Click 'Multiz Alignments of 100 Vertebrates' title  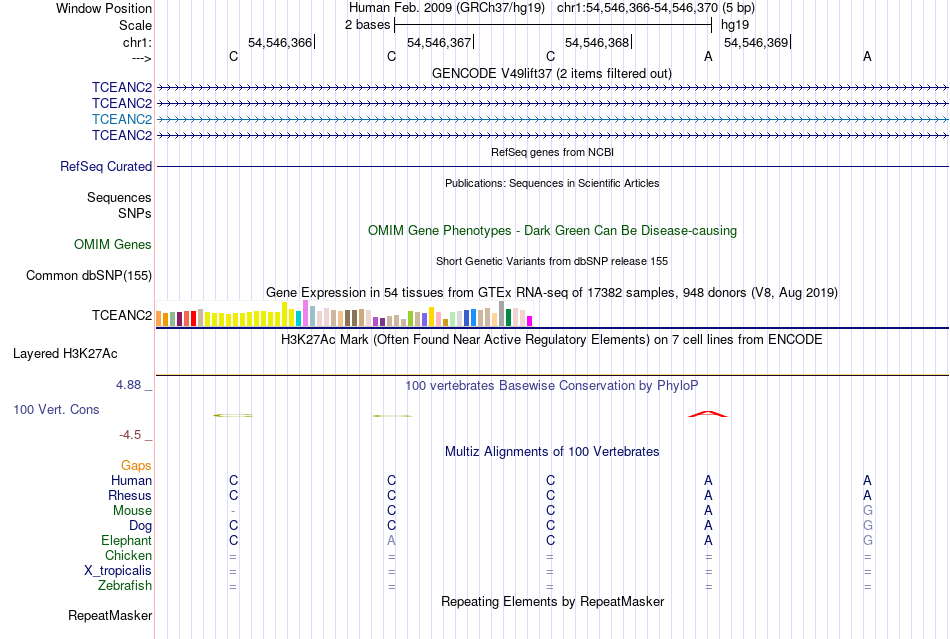click(x=552, y=452)
